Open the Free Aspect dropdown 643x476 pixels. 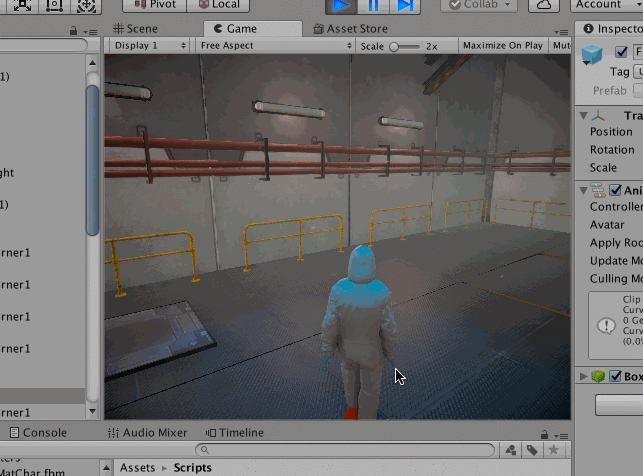(x=276, y=46)
